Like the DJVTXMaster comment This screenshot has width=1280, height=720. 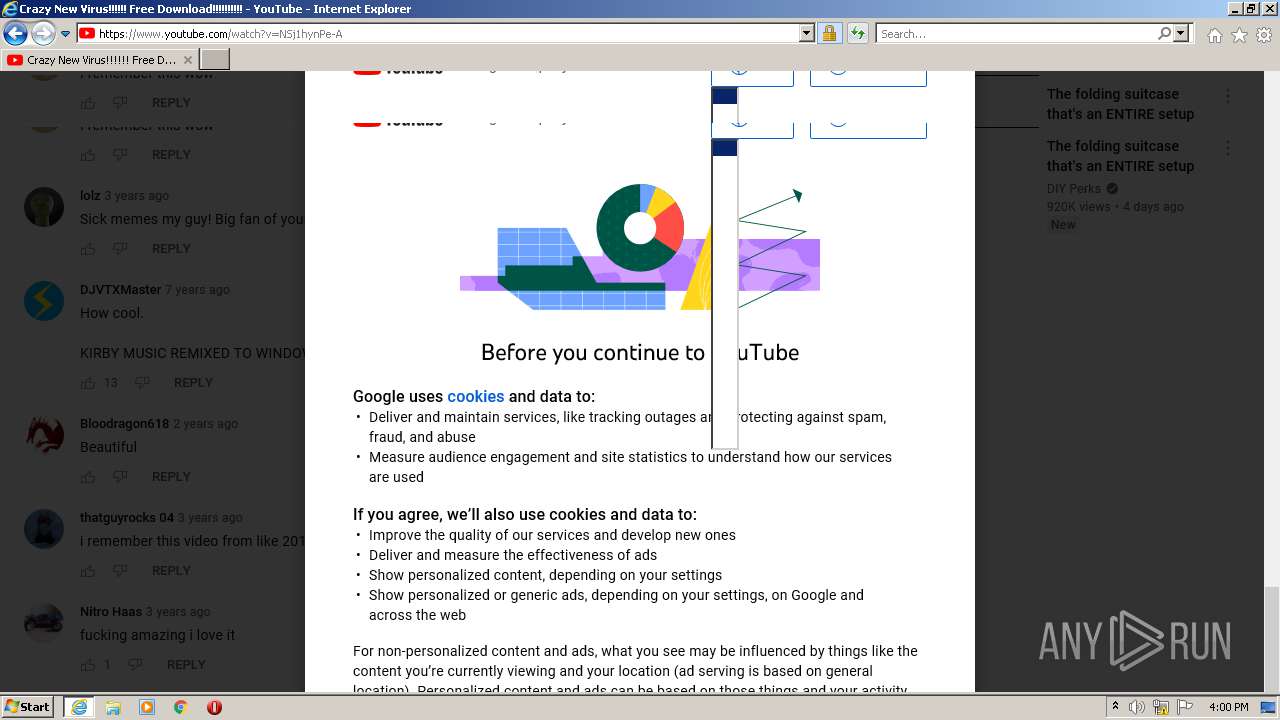pos(88,383)
